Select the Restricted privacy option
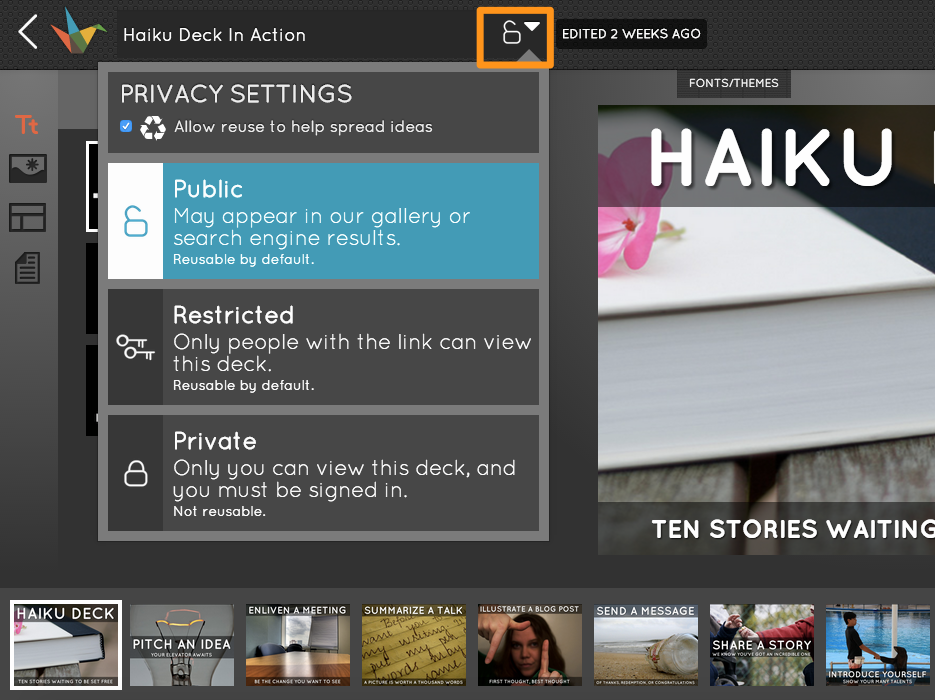The height and width of the screenshot is (700, 935). click(x=323, y=347)
